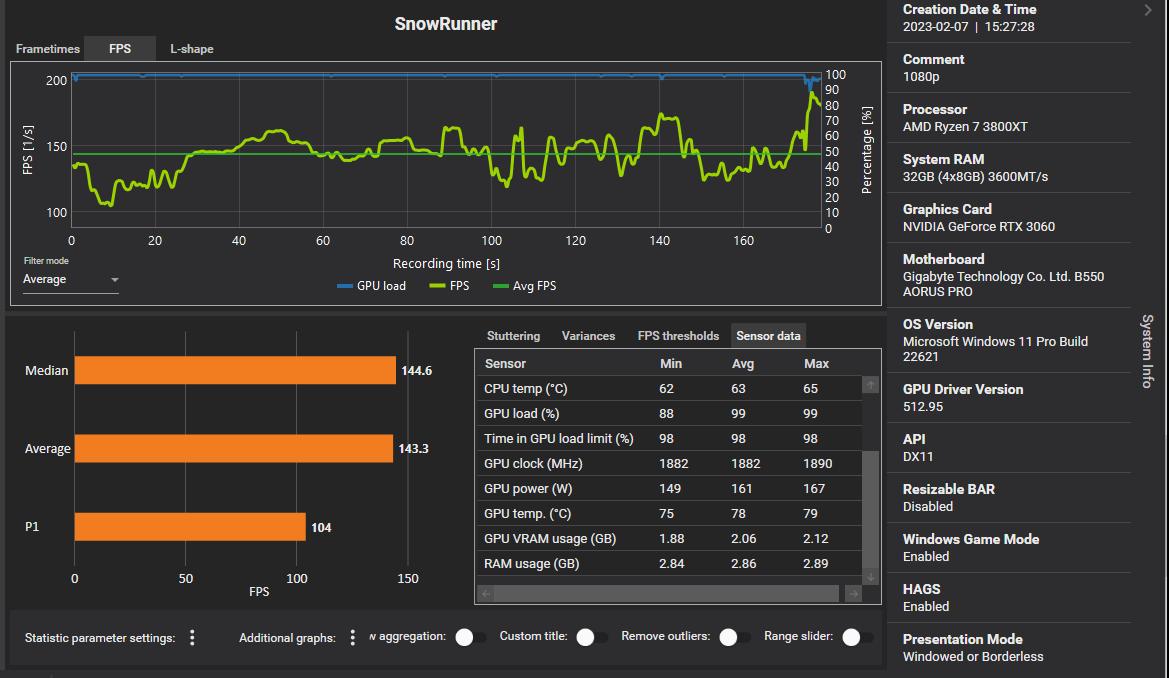Enable the aggregation switch
Screen dimensions: 1169x678
470,637
